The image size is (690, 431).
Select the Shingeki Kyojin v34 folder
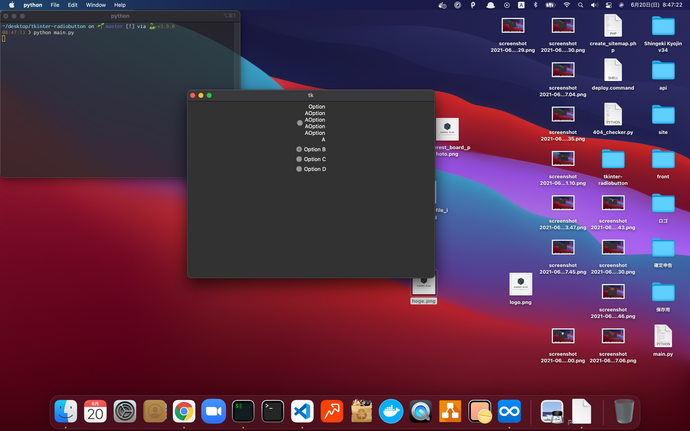[663, 33]
